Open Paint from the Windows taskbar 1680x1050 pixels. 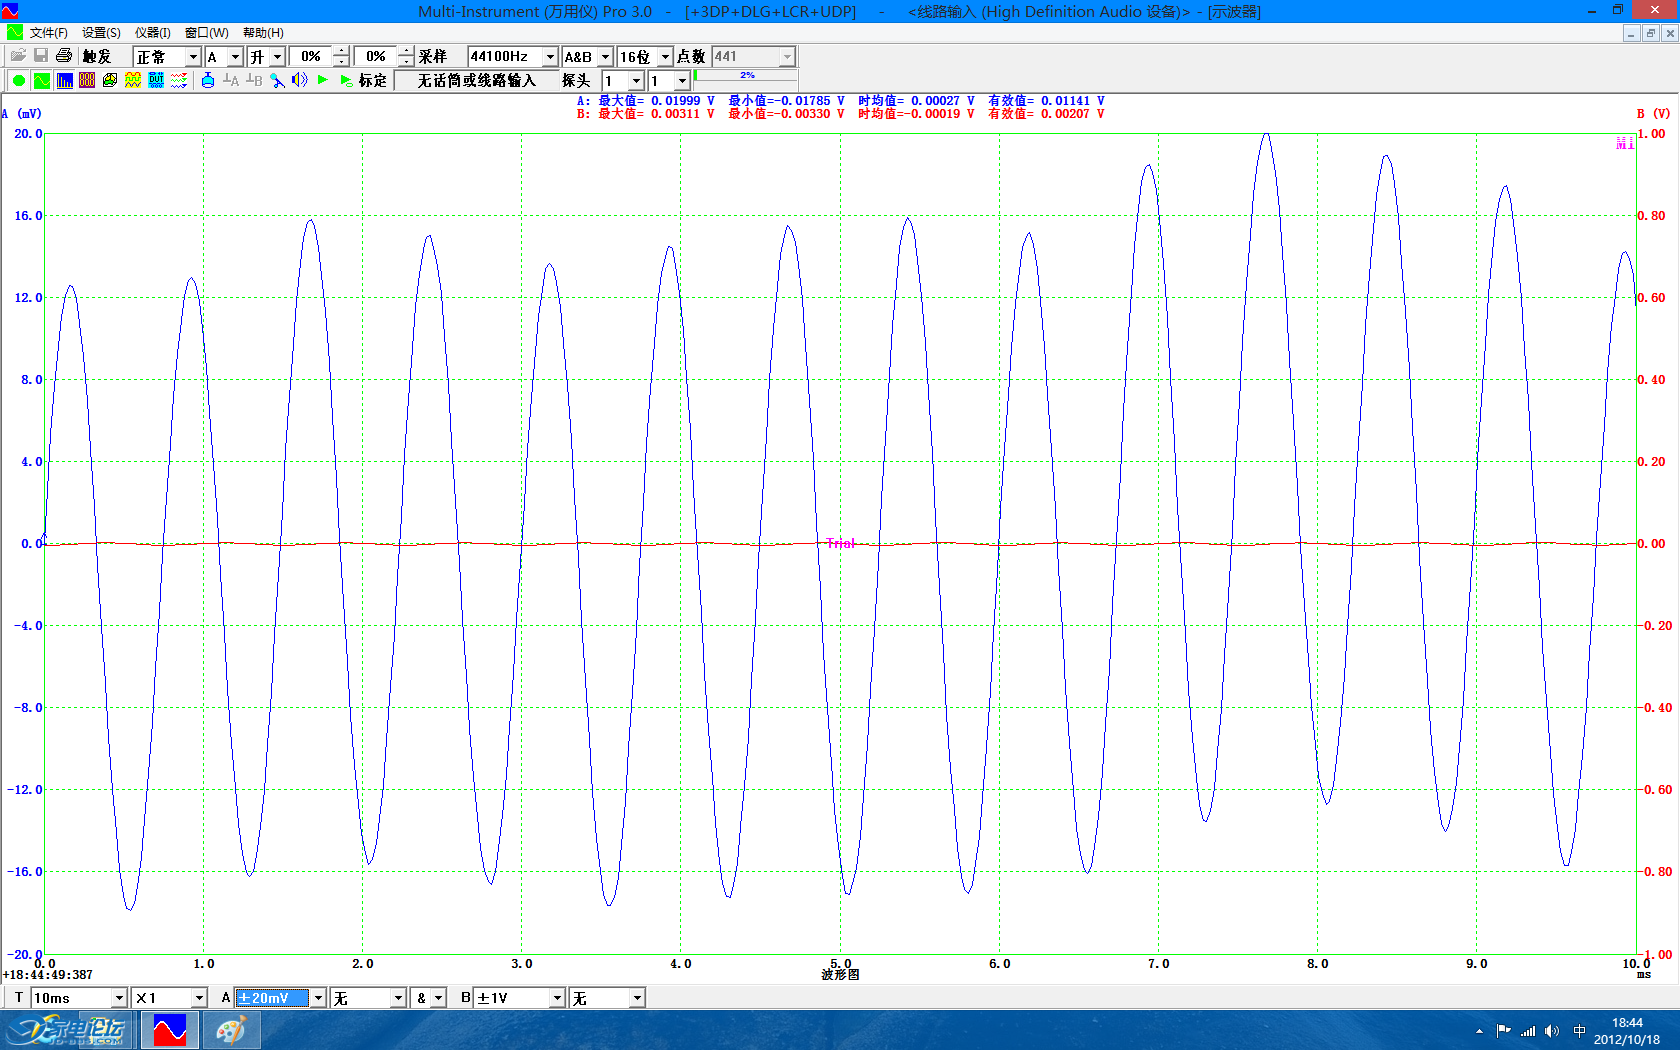[231, 1030]
